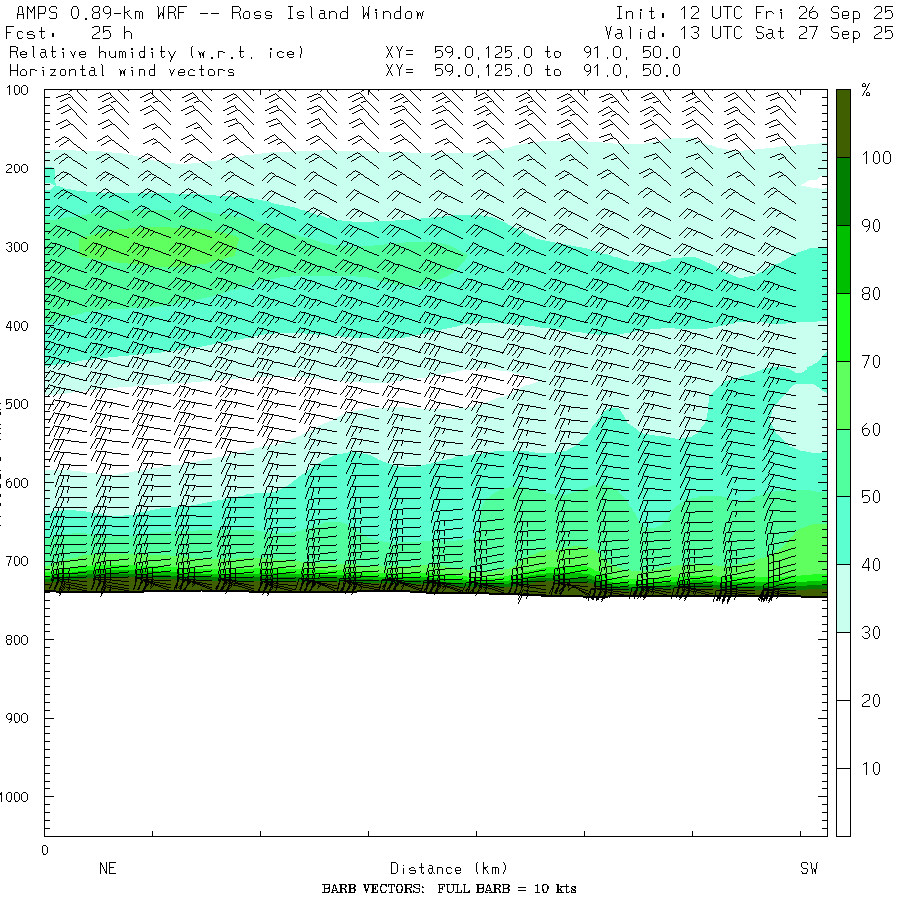Click the 80 colorbar label
The image size is (900, 900).
[x=871, y=294]
